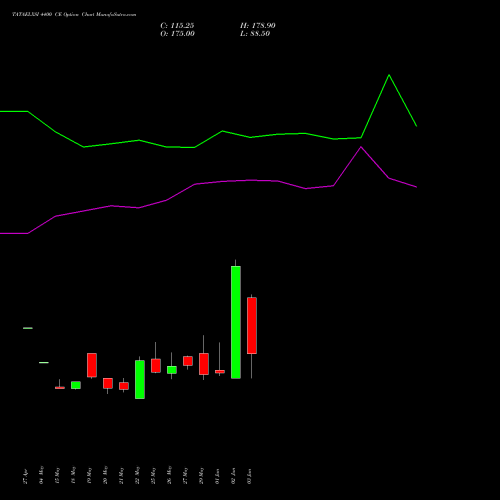Viewport: 500px width, 500px height.
Task: Click the 18 May date label
Action: (74, 475)
